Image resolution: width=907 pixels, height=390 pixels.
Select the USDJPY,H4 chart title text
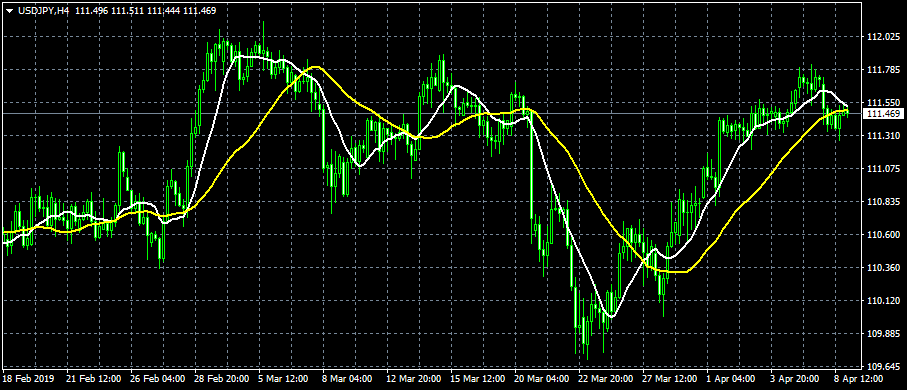[41, 10]
